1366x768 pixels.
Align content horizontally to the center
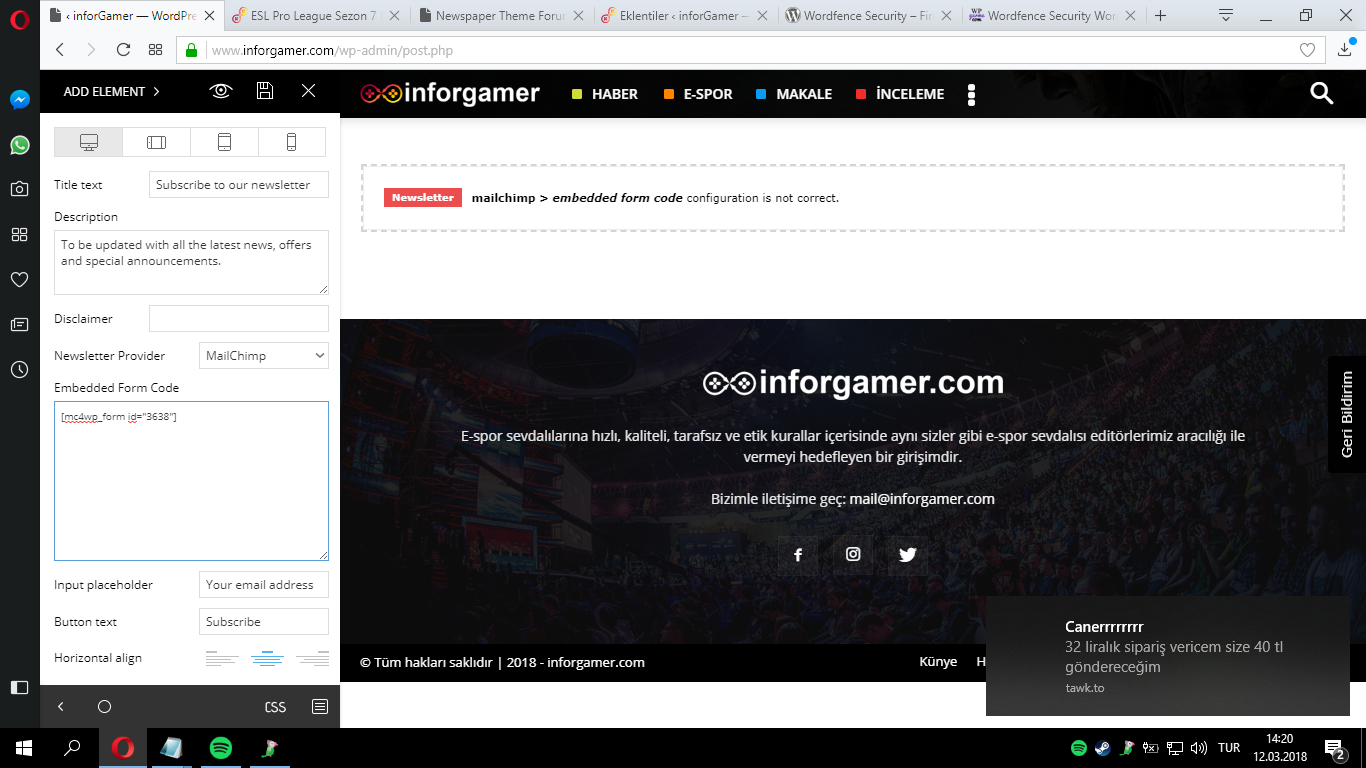267,658
